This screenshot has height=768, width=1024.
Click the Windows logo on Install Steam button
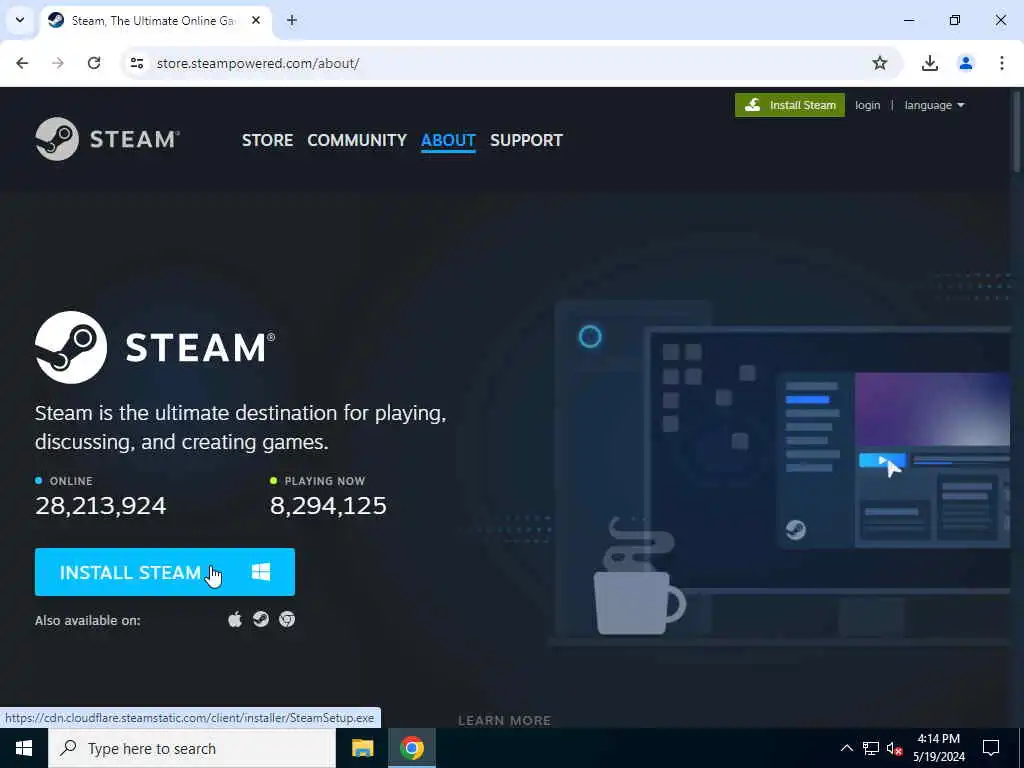click(x=261, y=572)
